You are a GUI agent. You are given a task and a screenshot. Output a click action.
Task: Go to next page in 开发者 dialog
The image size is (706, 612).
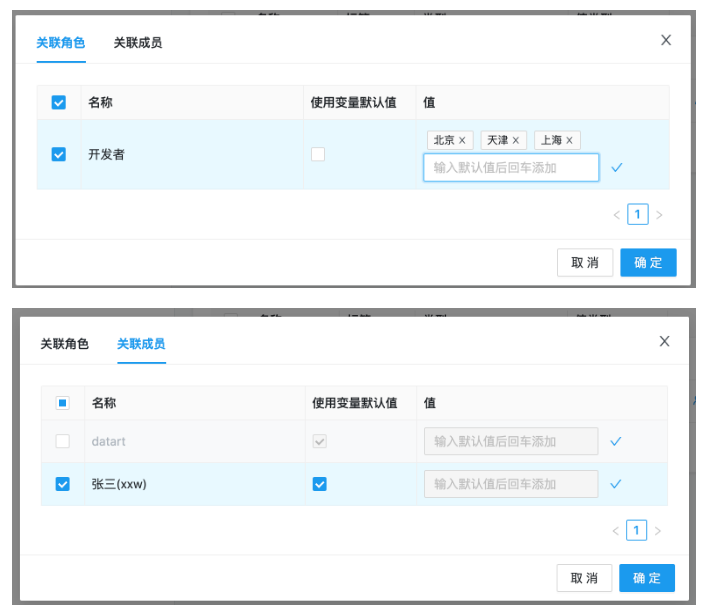point(659,214)
